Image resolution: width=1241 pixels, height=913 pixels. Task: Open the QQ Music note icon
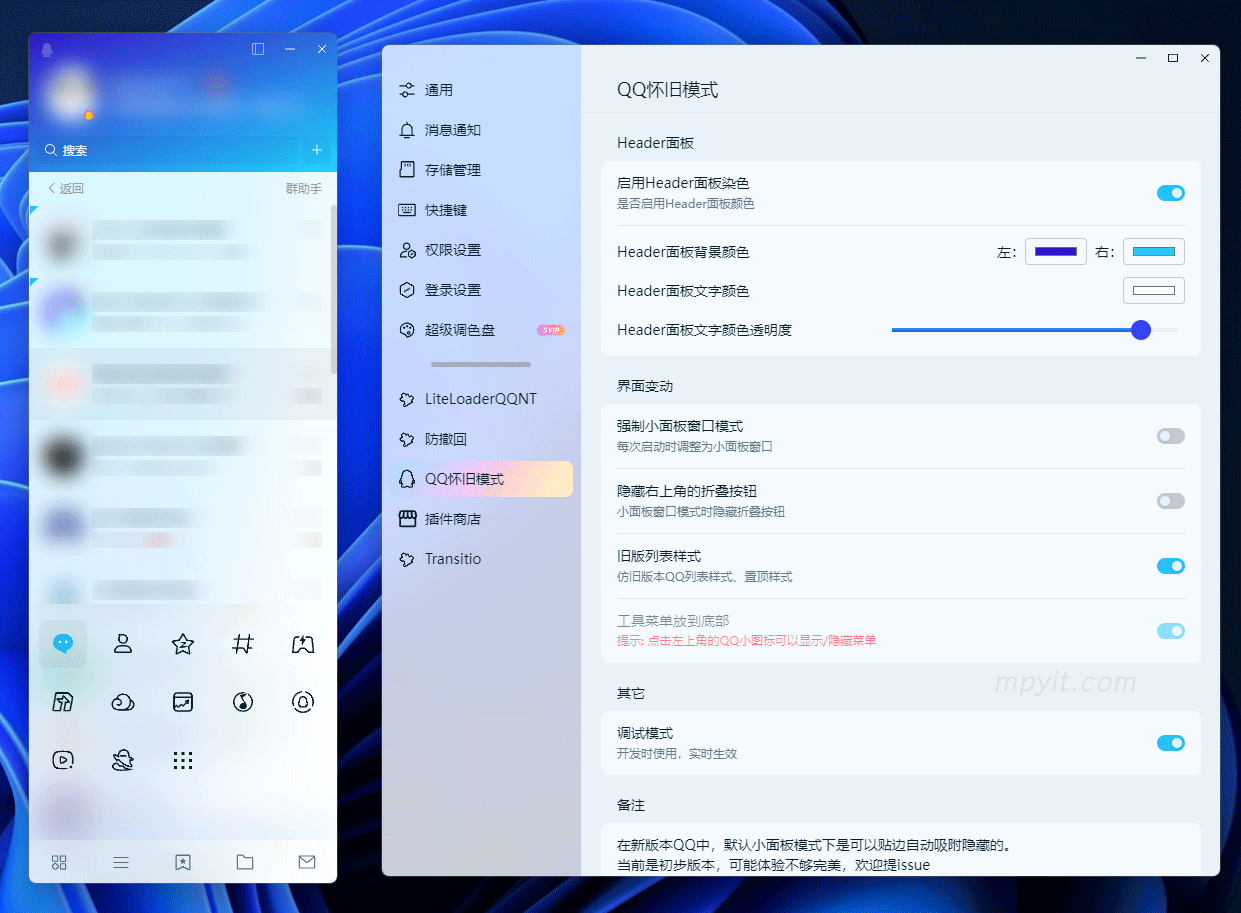[x=243, y=702]
